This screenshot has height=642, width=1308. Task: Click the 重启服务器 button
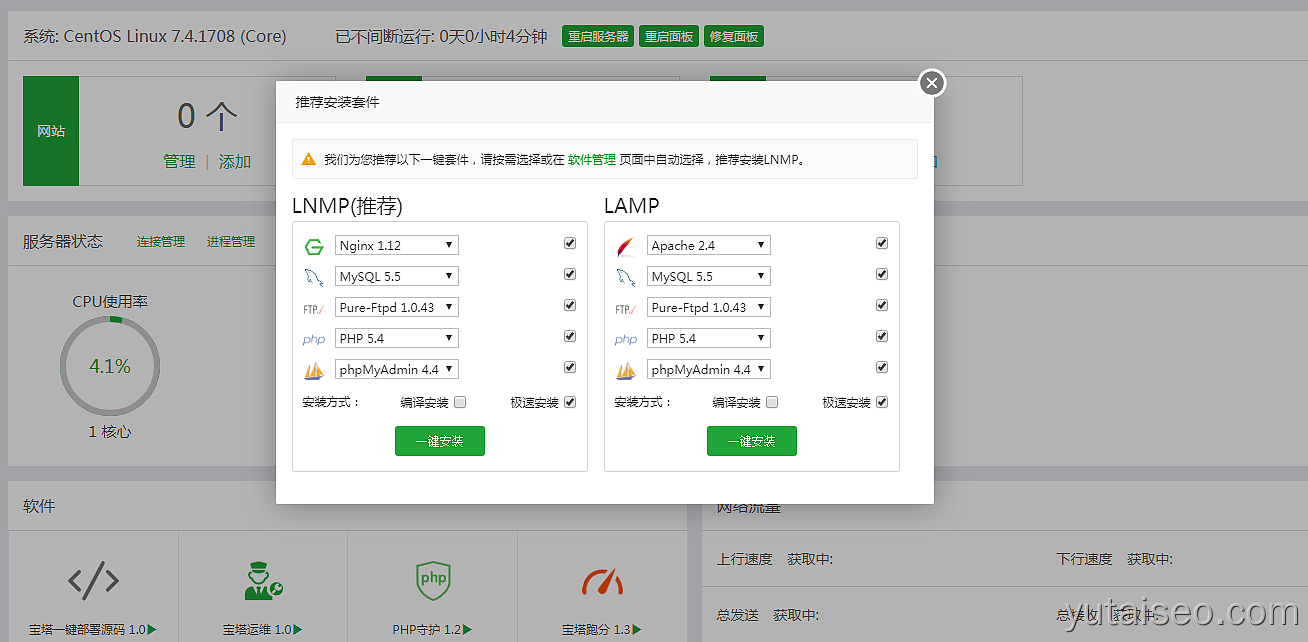click(x=598, y=37)
